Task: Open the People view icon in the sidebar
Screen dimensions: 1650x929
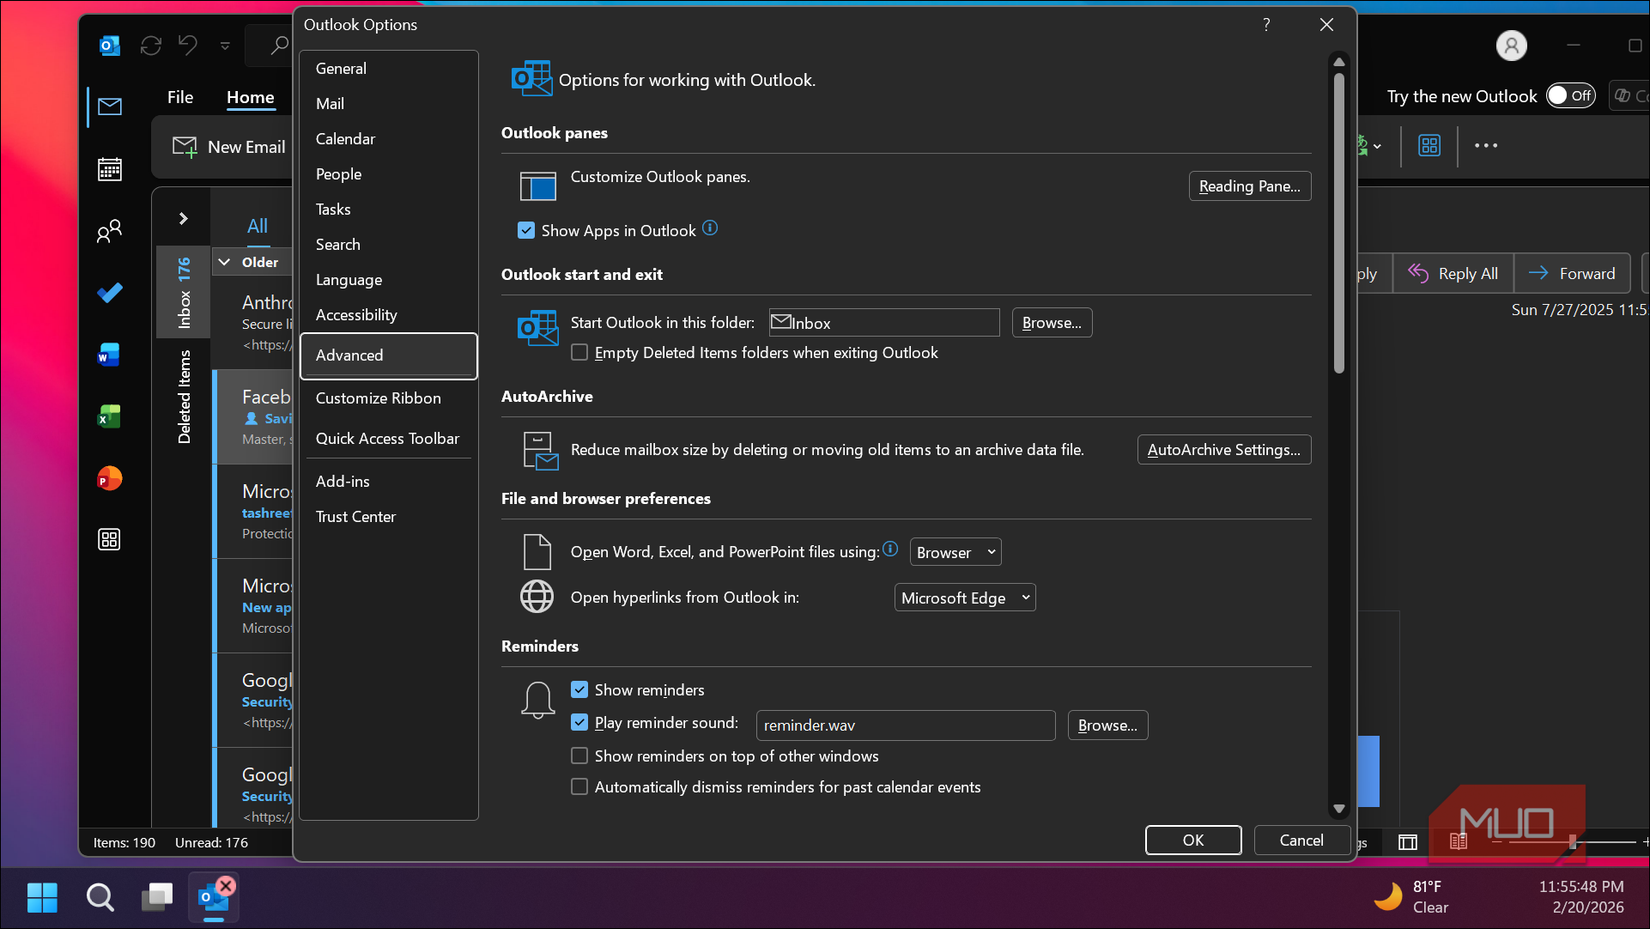Action: tap(109, 231)
